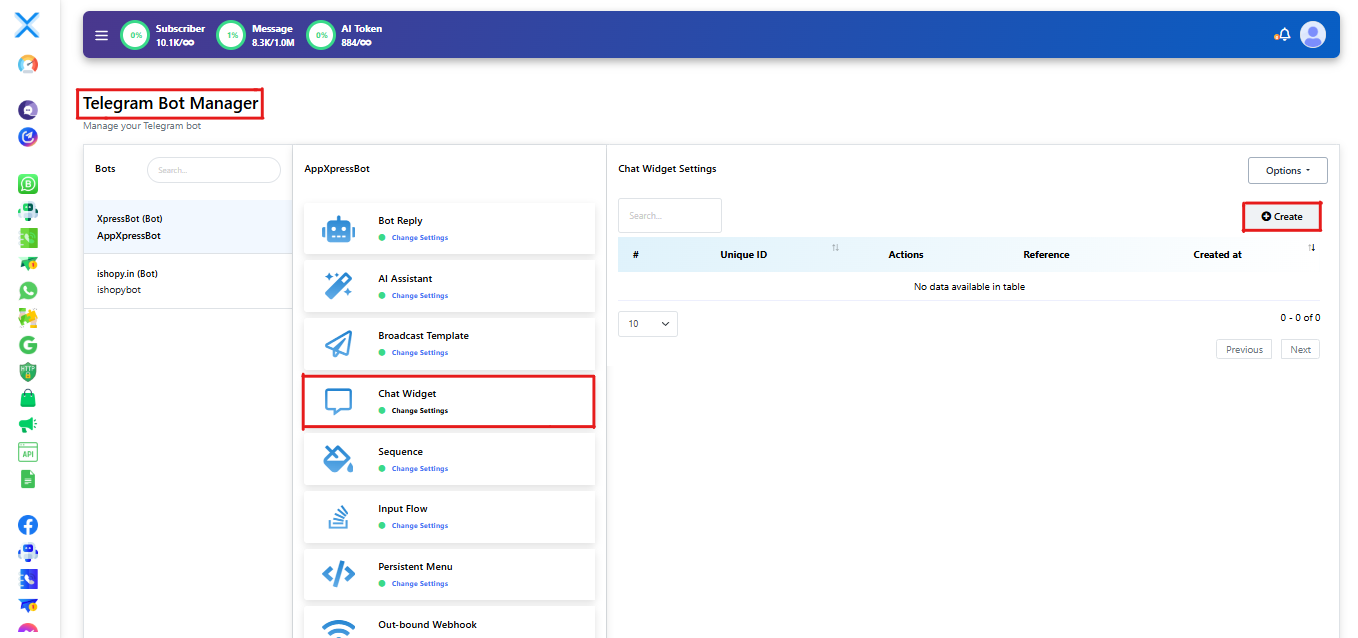Click the Bots search input field
The height and width of the screenshot is (638, 1358).
[214, 170]
